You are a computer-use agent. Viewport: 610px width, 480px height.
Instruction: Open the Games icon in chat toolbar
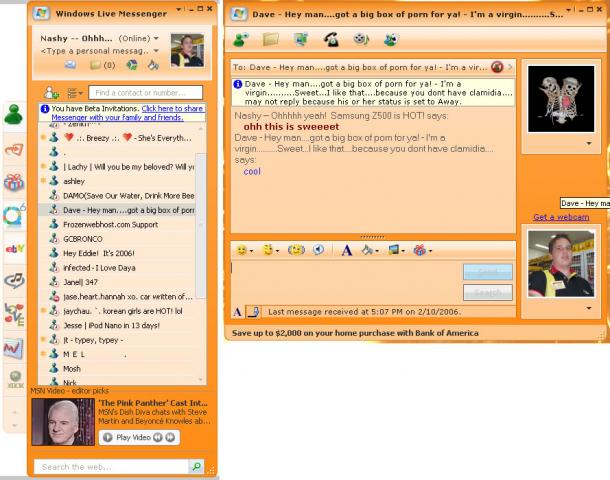pos(391,39)
